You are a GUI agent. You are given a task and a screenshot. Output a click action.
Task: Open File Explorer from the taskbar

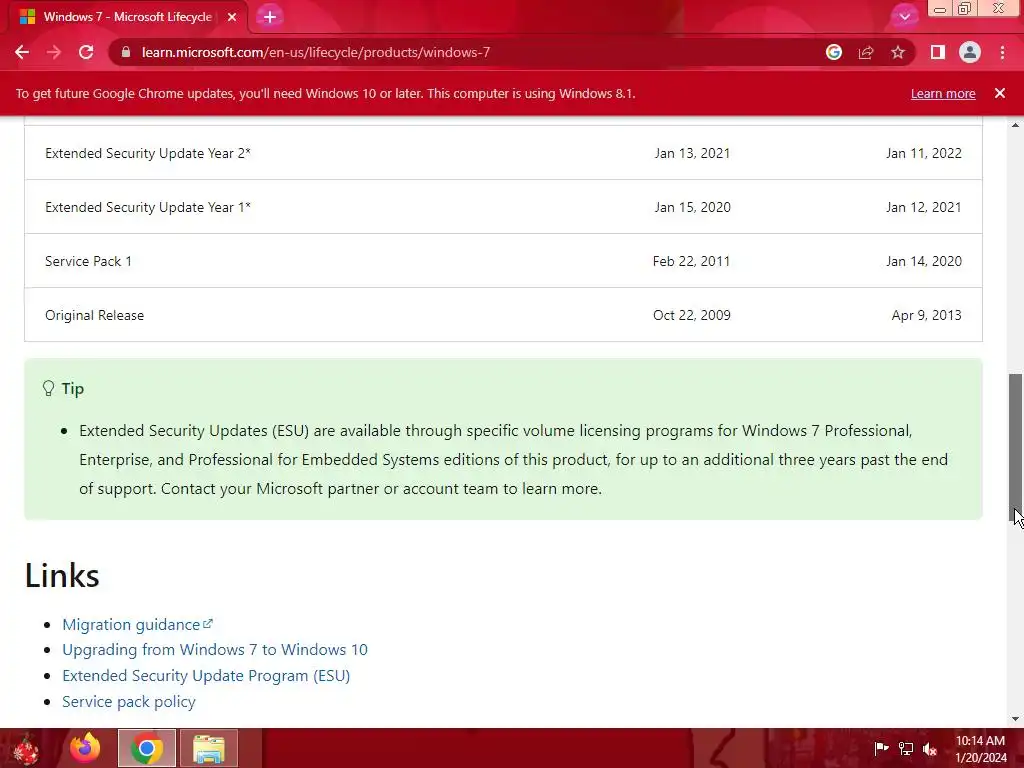tap(209, 748)
